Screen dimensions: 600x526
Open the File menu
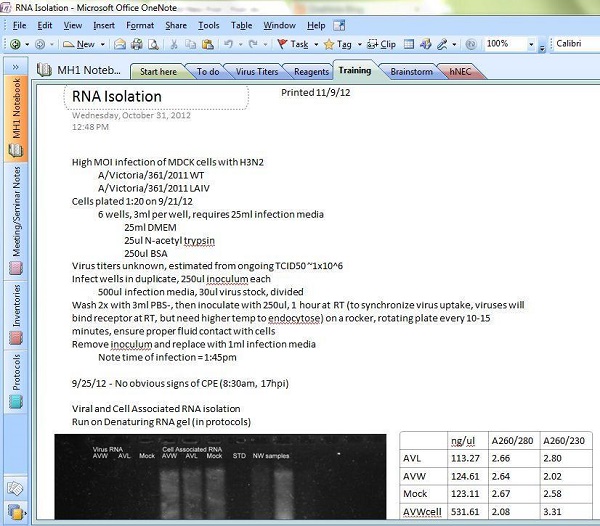pos(19,25)
